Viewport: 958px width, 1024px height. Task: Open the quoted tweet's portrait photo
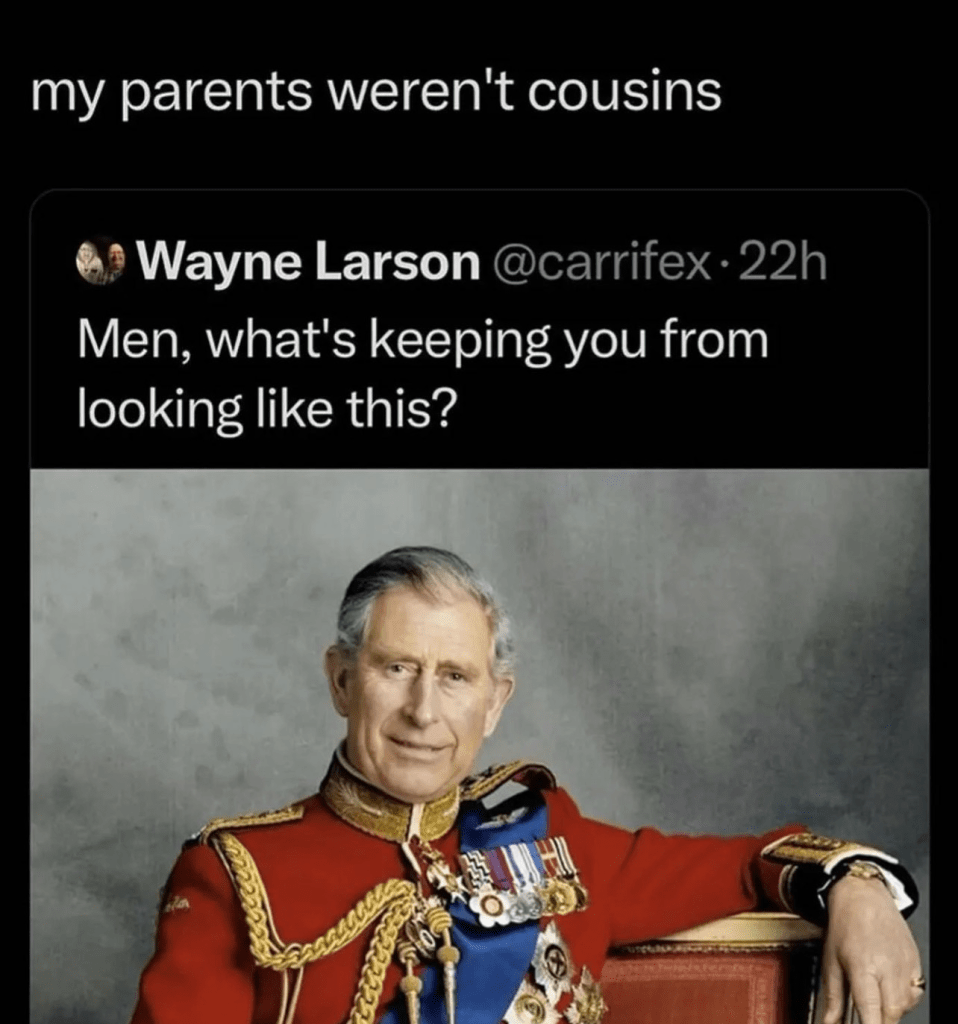479,746
